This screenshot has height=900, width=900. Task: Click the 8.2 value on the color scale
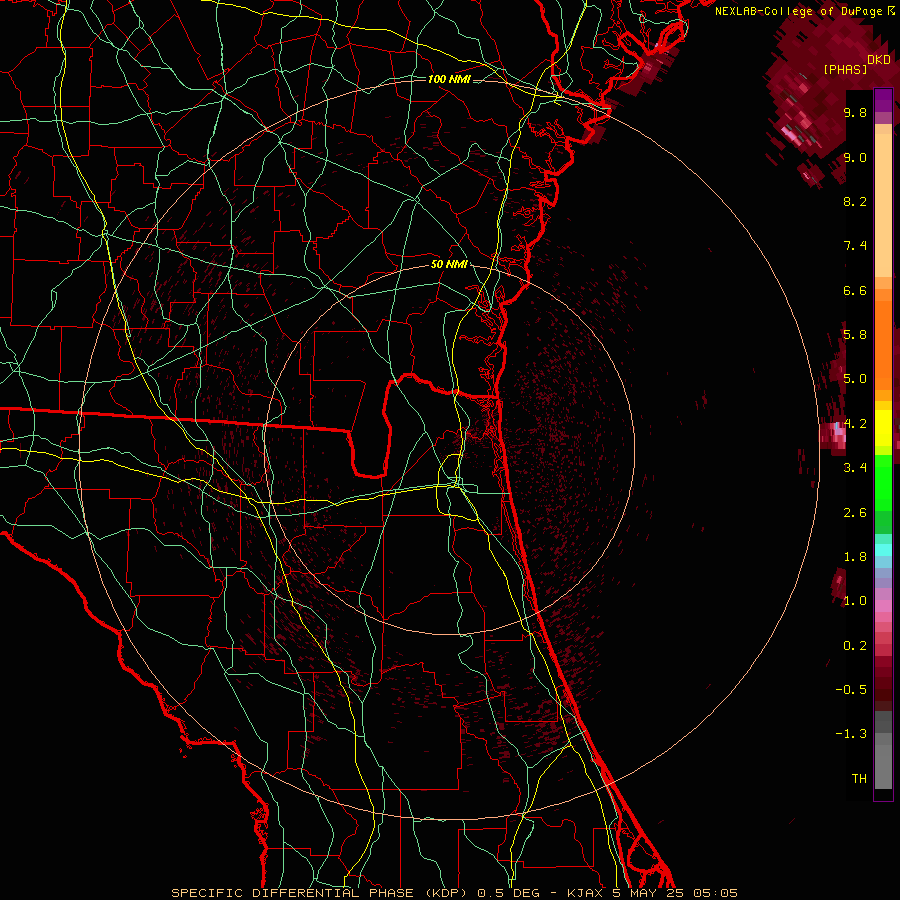pyautogui.click(x=855, y=201)
